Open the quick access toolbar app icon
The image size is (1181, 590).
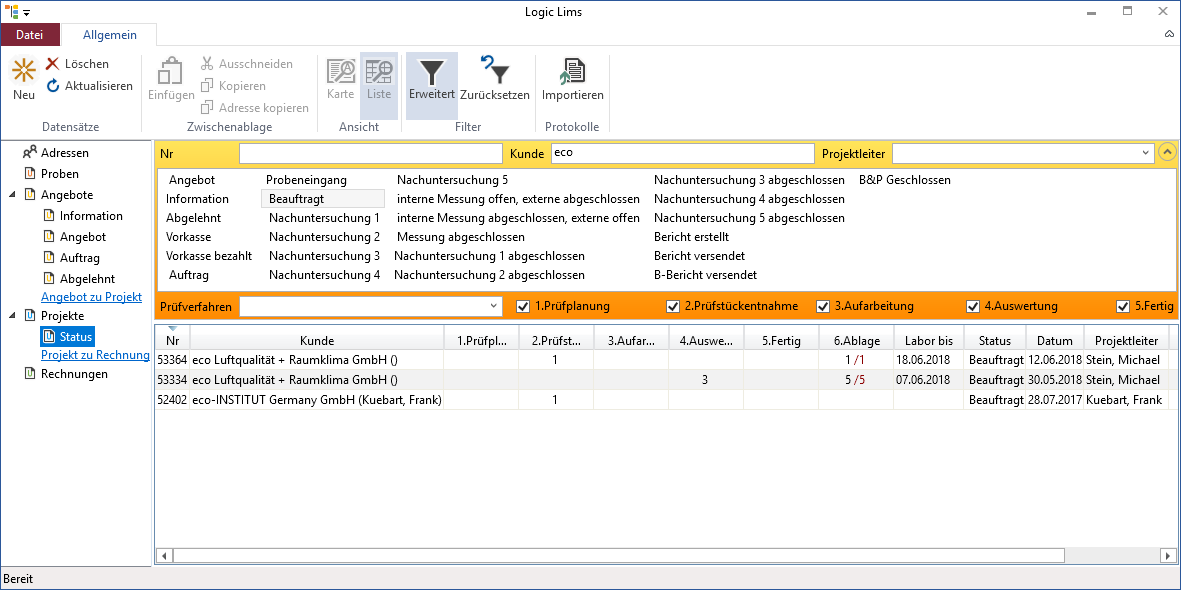tap(11, 11)
